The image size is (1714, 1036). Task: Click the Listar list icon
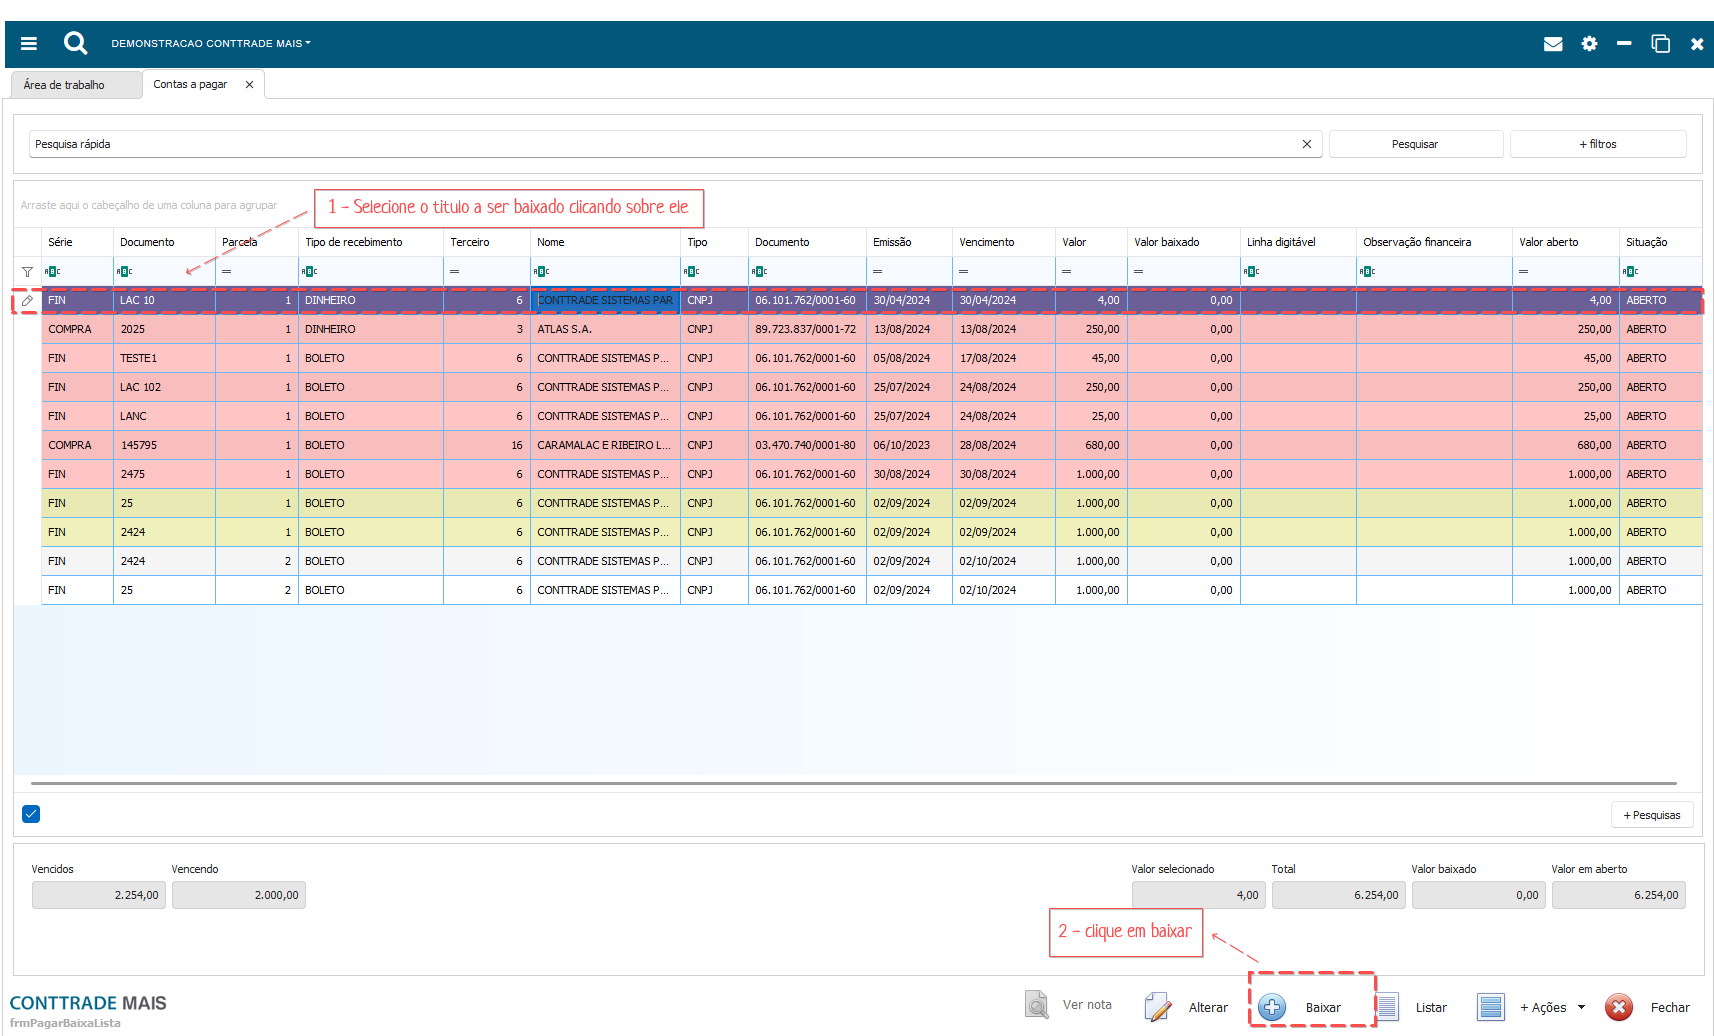(1387, 1007)
